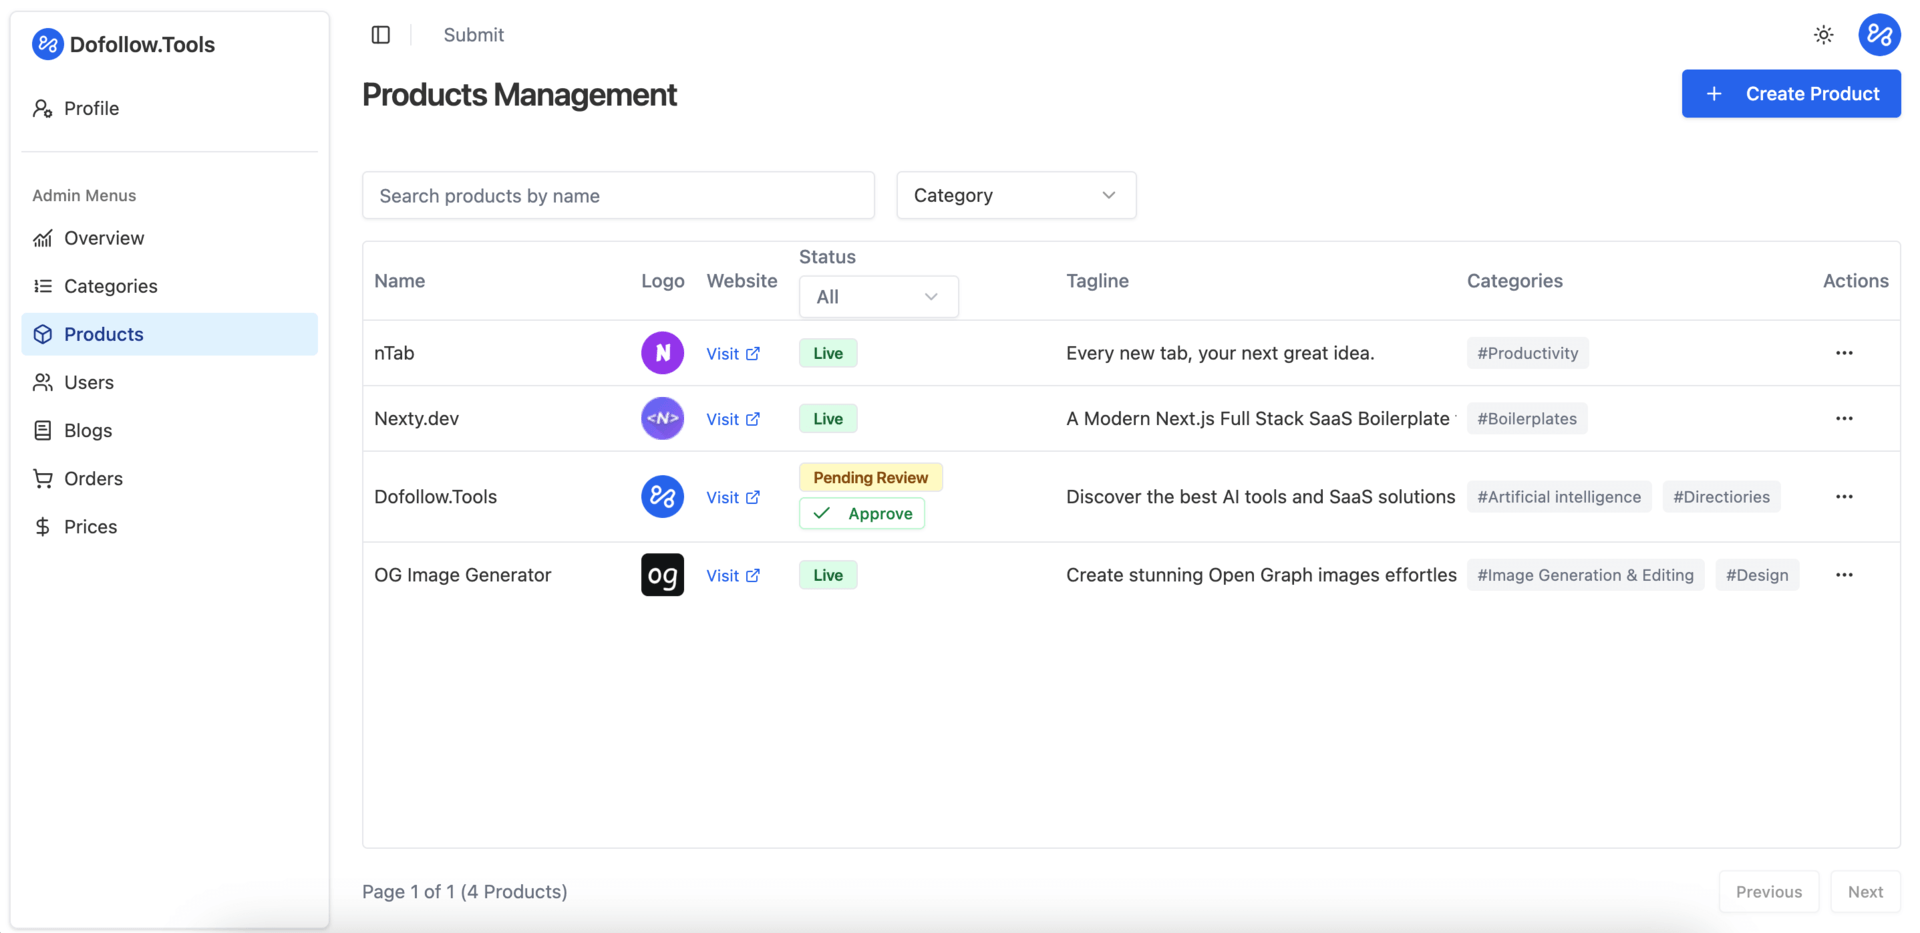Click the nTab purple logo
The width and height of the screenshot is (1920, 933).
click(x=662, y=353)
